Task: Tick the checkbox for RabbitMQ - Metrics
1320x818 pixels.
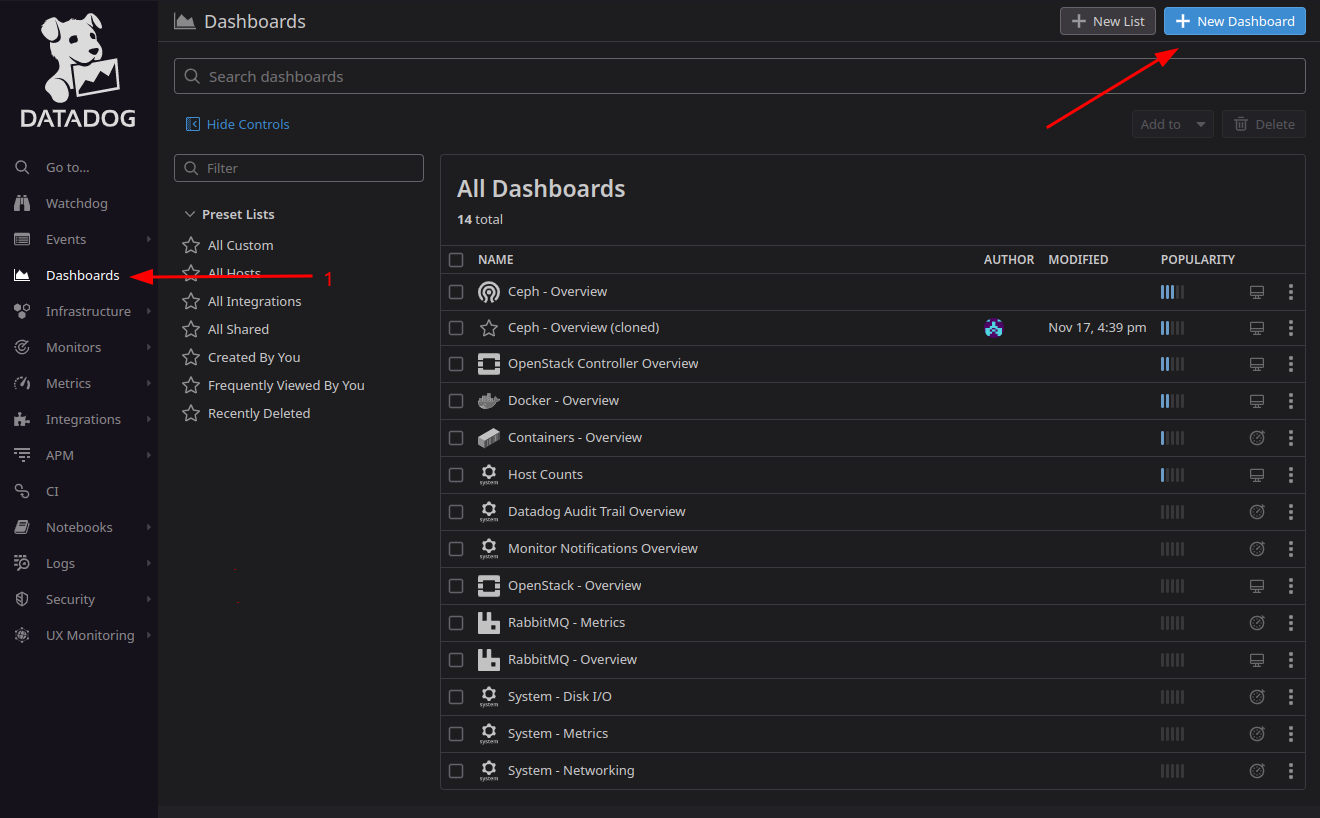Action: coord(456,622)
